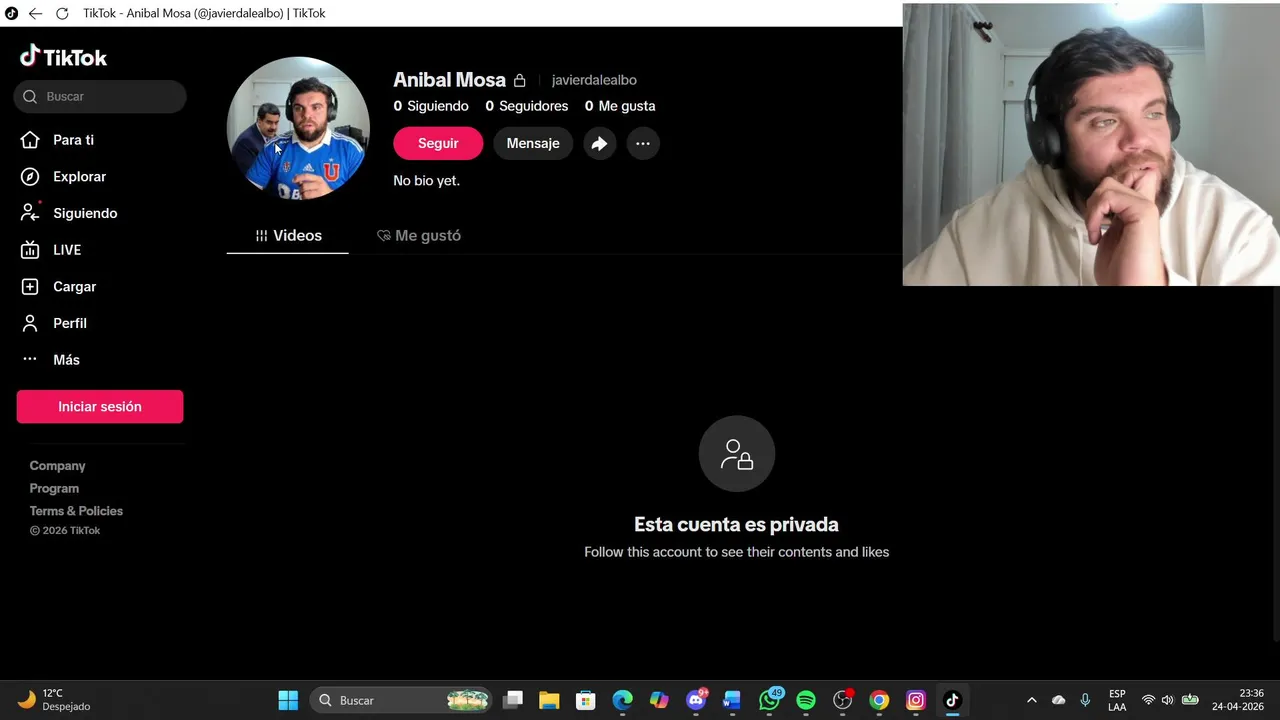This screenshot has height=720, width=1280.
Task: Open clock showing 23:36 24-04-2026
Action: [x=1238, y=700]
